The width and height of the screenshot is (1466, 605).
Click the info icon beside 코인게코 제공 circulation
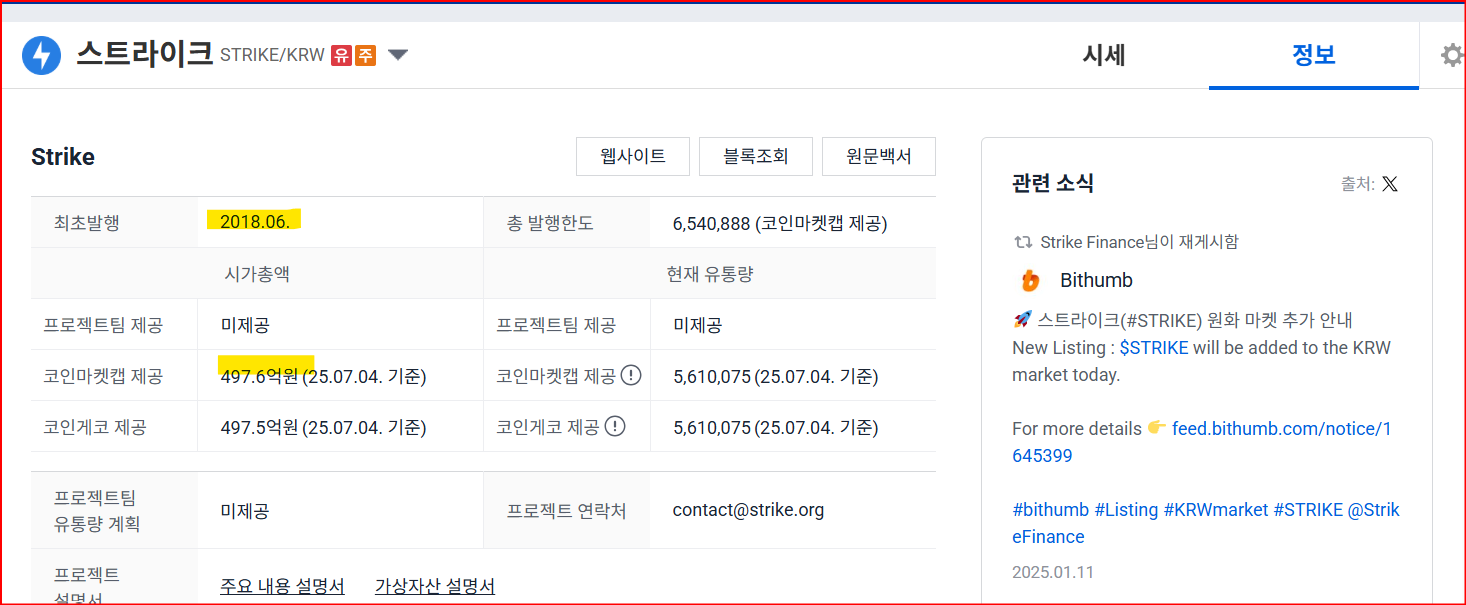pos(617,426)
